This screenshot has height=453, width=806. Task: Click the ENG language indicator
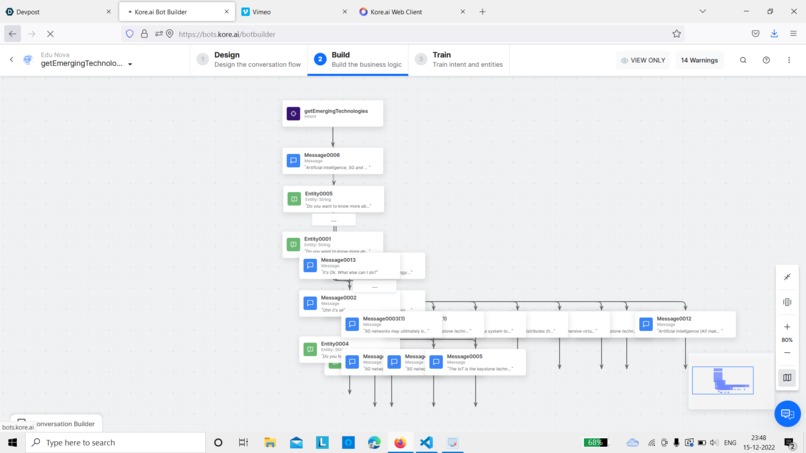(x=729, y=442)
